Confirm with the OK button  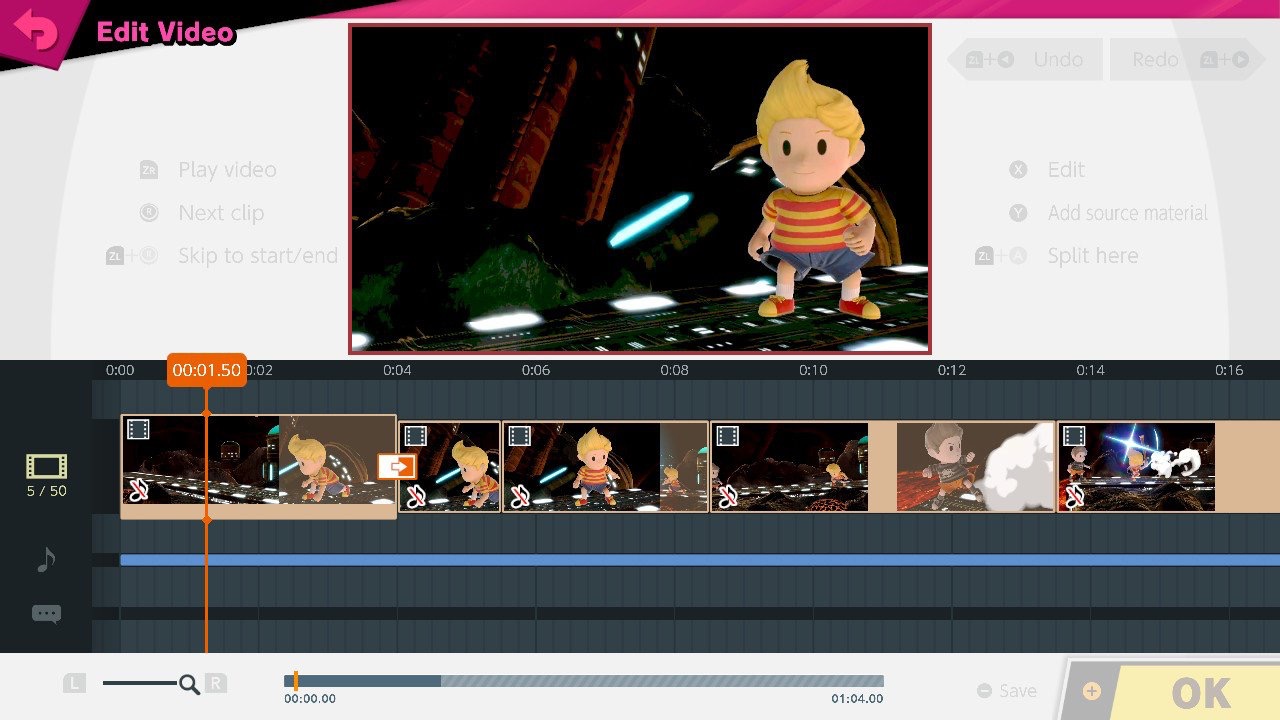[x=1170, y=691]
